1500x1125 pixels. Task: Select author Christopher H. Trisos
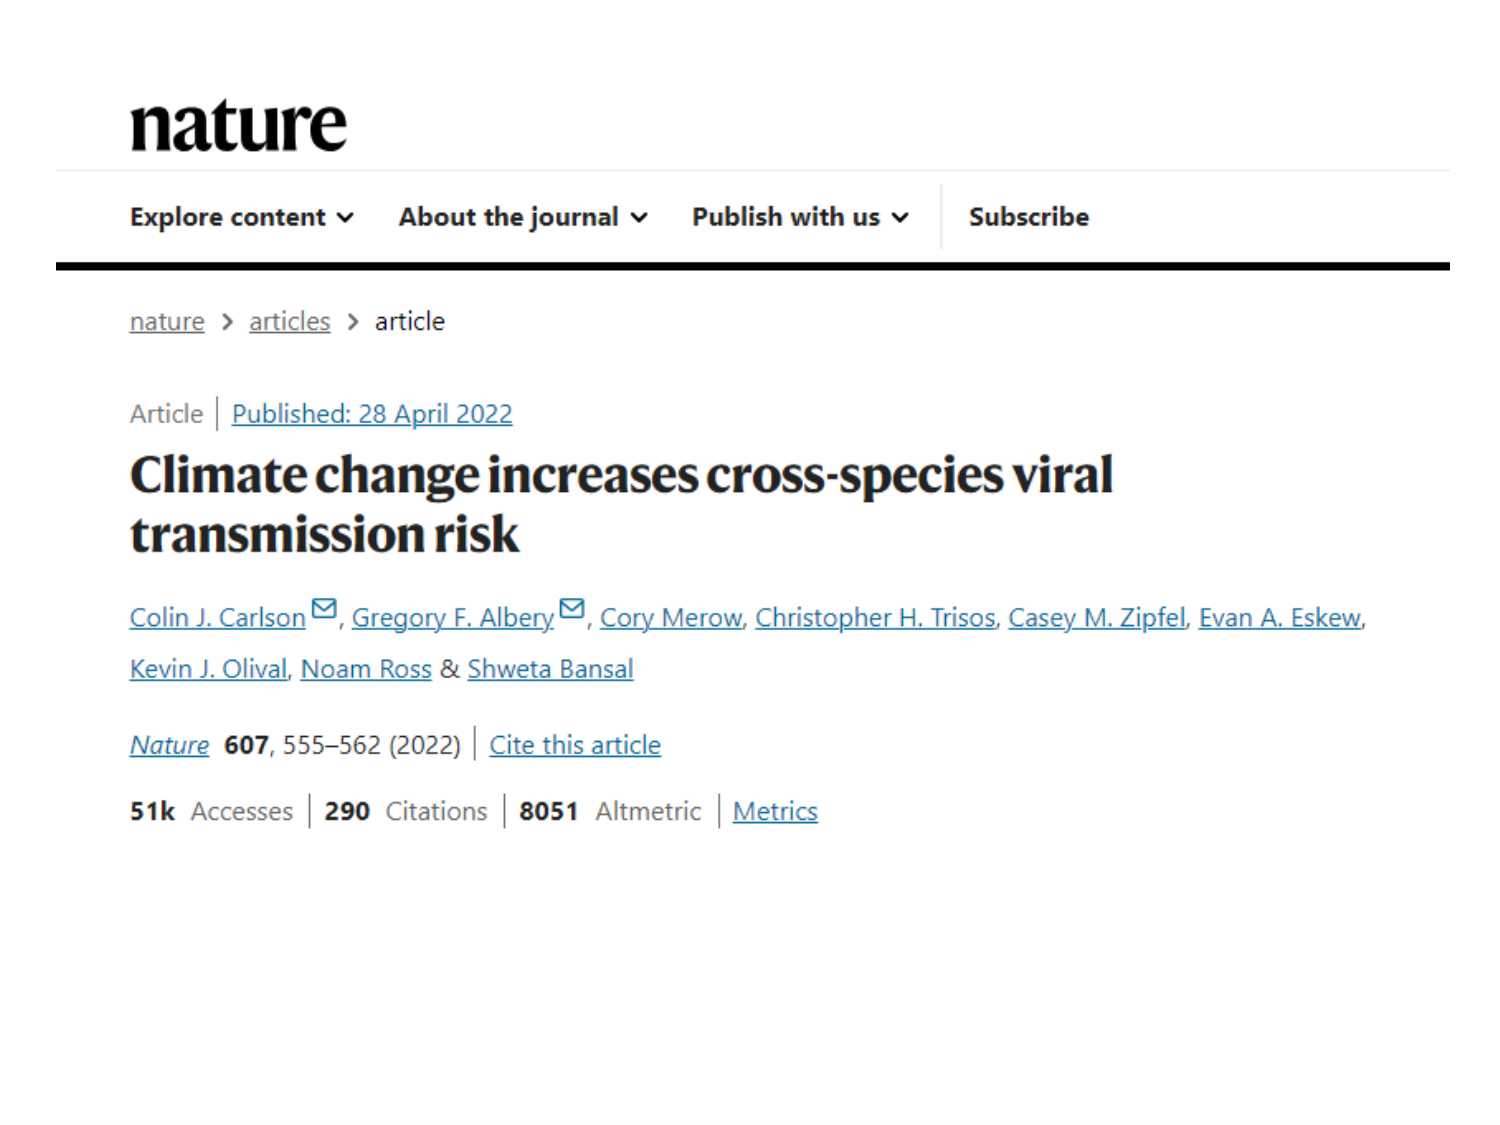coord(875,618)
